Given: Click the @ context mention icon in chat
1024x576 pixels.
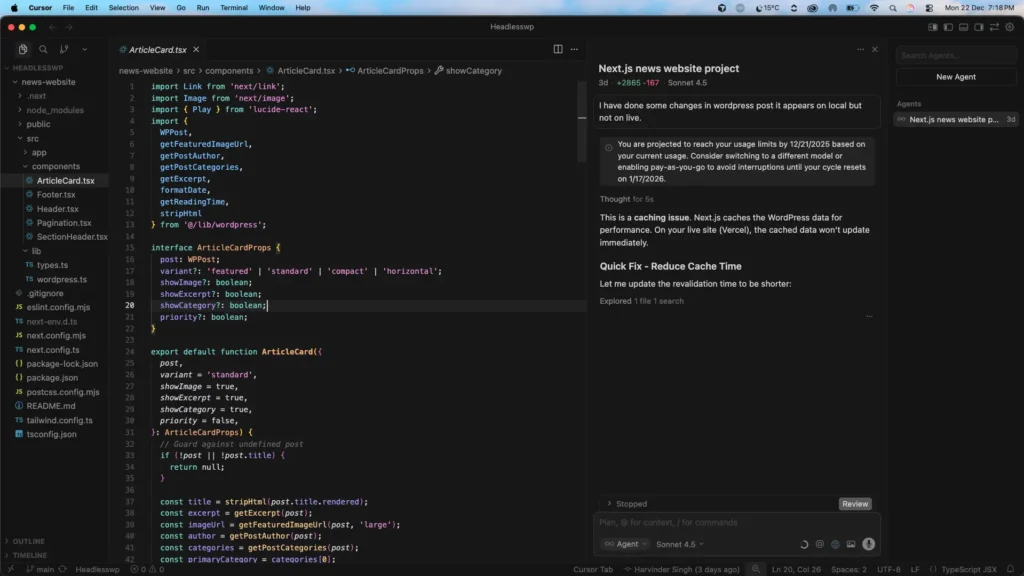Looking at the screenshot, I should point(820,544).
